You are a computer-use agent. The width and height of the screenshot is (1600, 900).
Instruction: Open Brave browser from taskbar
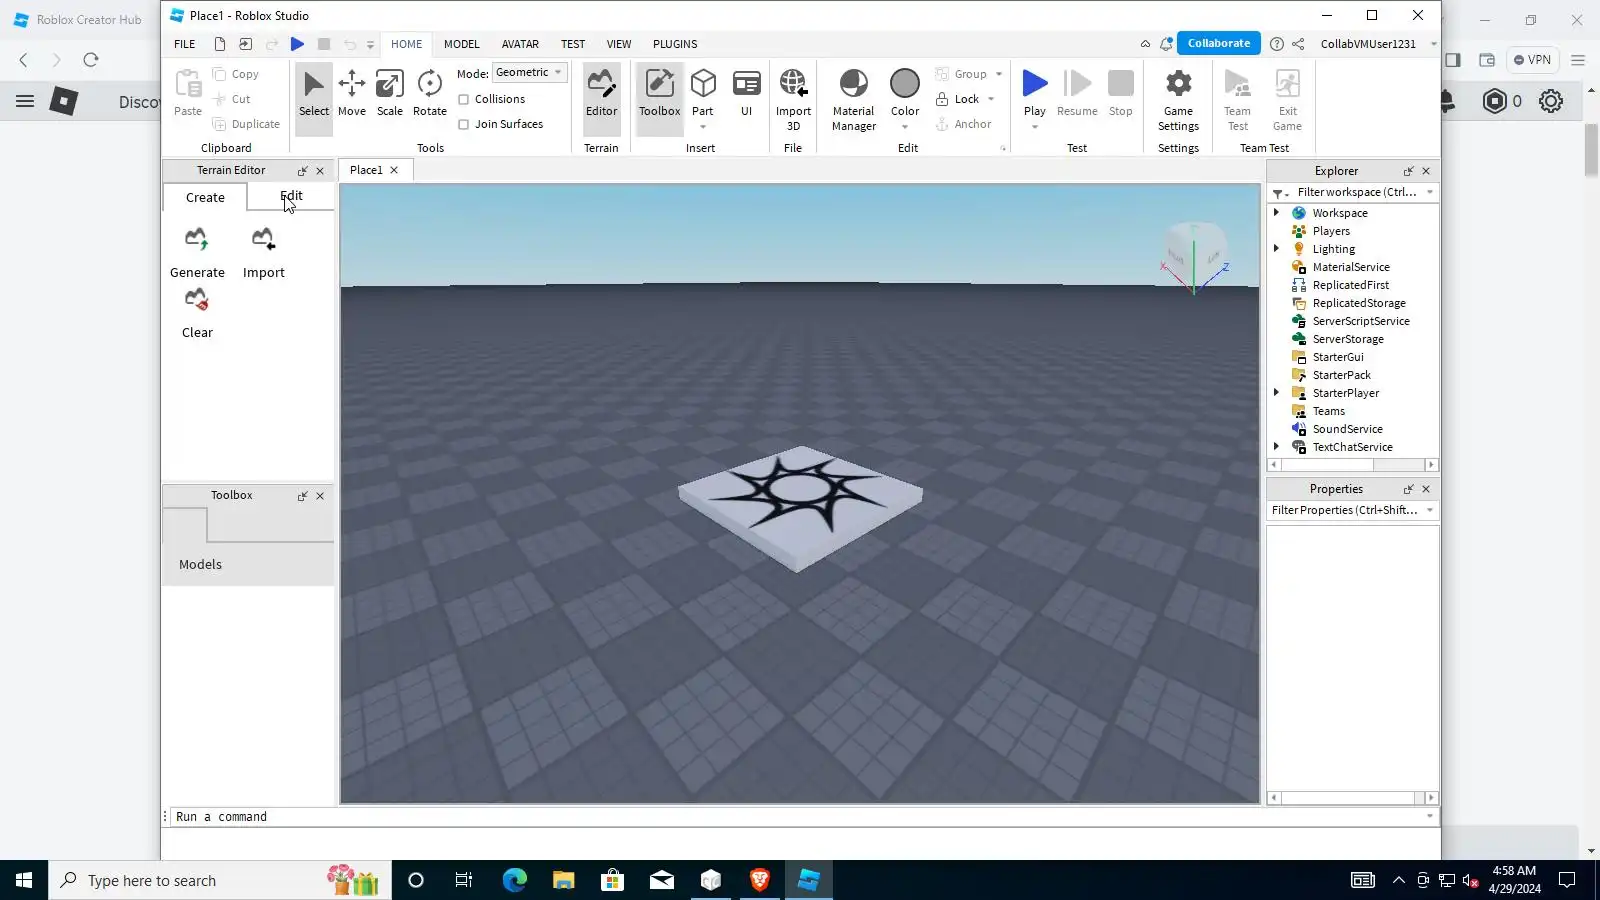point(760,880)
